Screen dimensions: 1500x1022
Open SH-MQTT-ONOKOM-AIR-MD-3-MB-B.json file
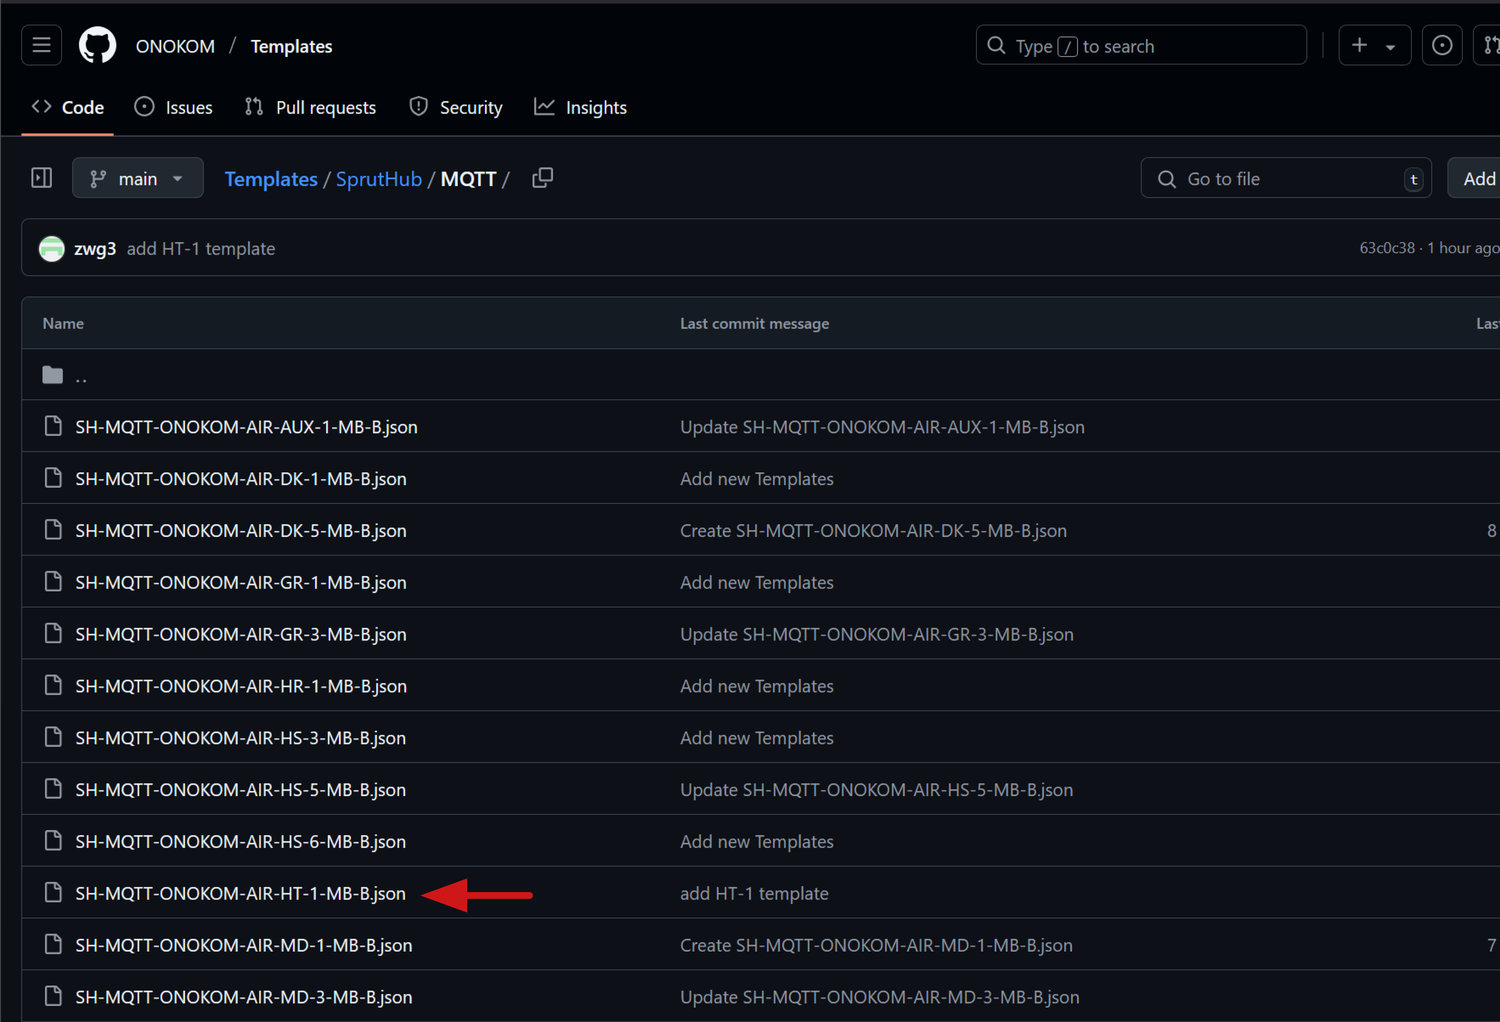244,998
